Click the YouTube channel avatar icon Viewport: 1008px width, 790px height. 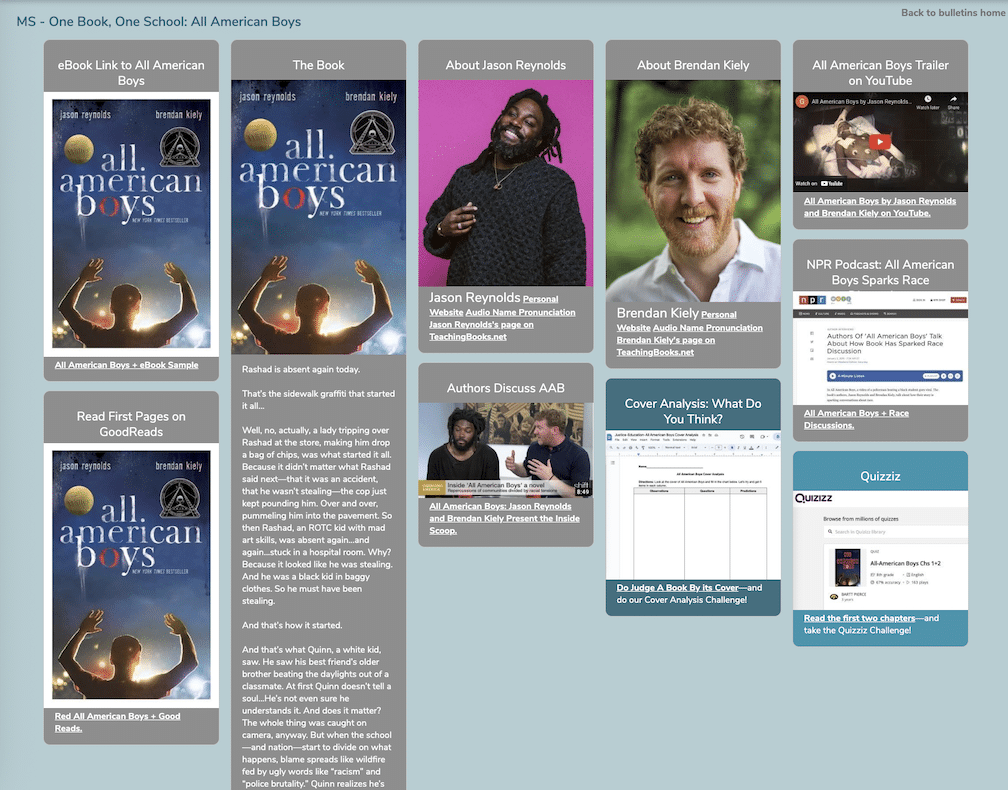click(802, 102)
